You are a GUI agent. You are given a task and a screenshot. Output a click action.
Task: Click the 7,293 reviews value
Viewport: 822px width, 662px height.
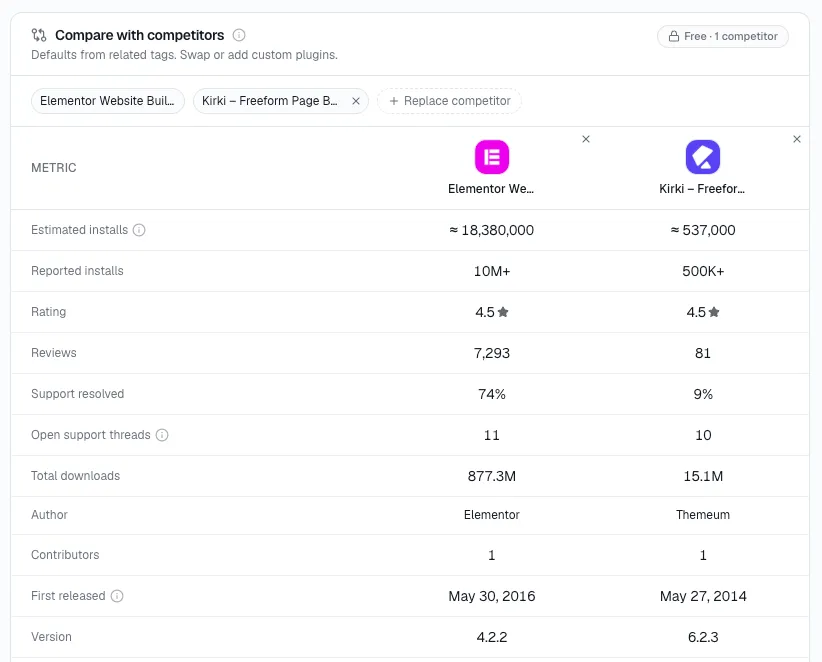(492, 353)
